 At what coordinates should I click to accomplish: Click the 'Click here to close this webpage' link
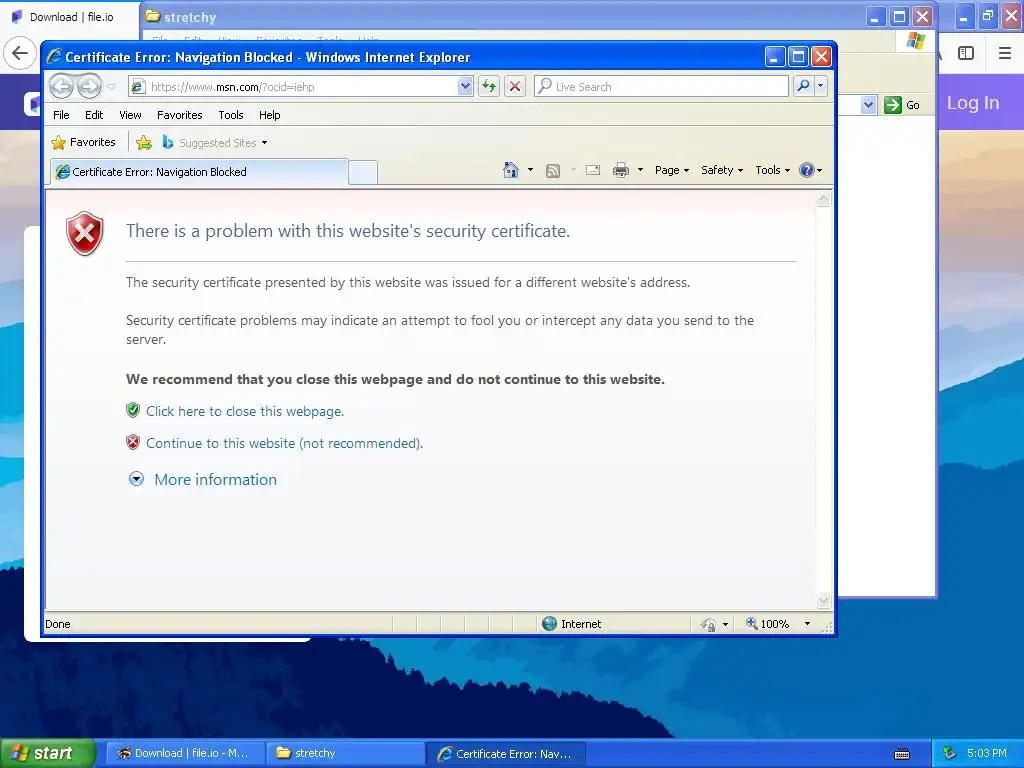pos(245,411)
